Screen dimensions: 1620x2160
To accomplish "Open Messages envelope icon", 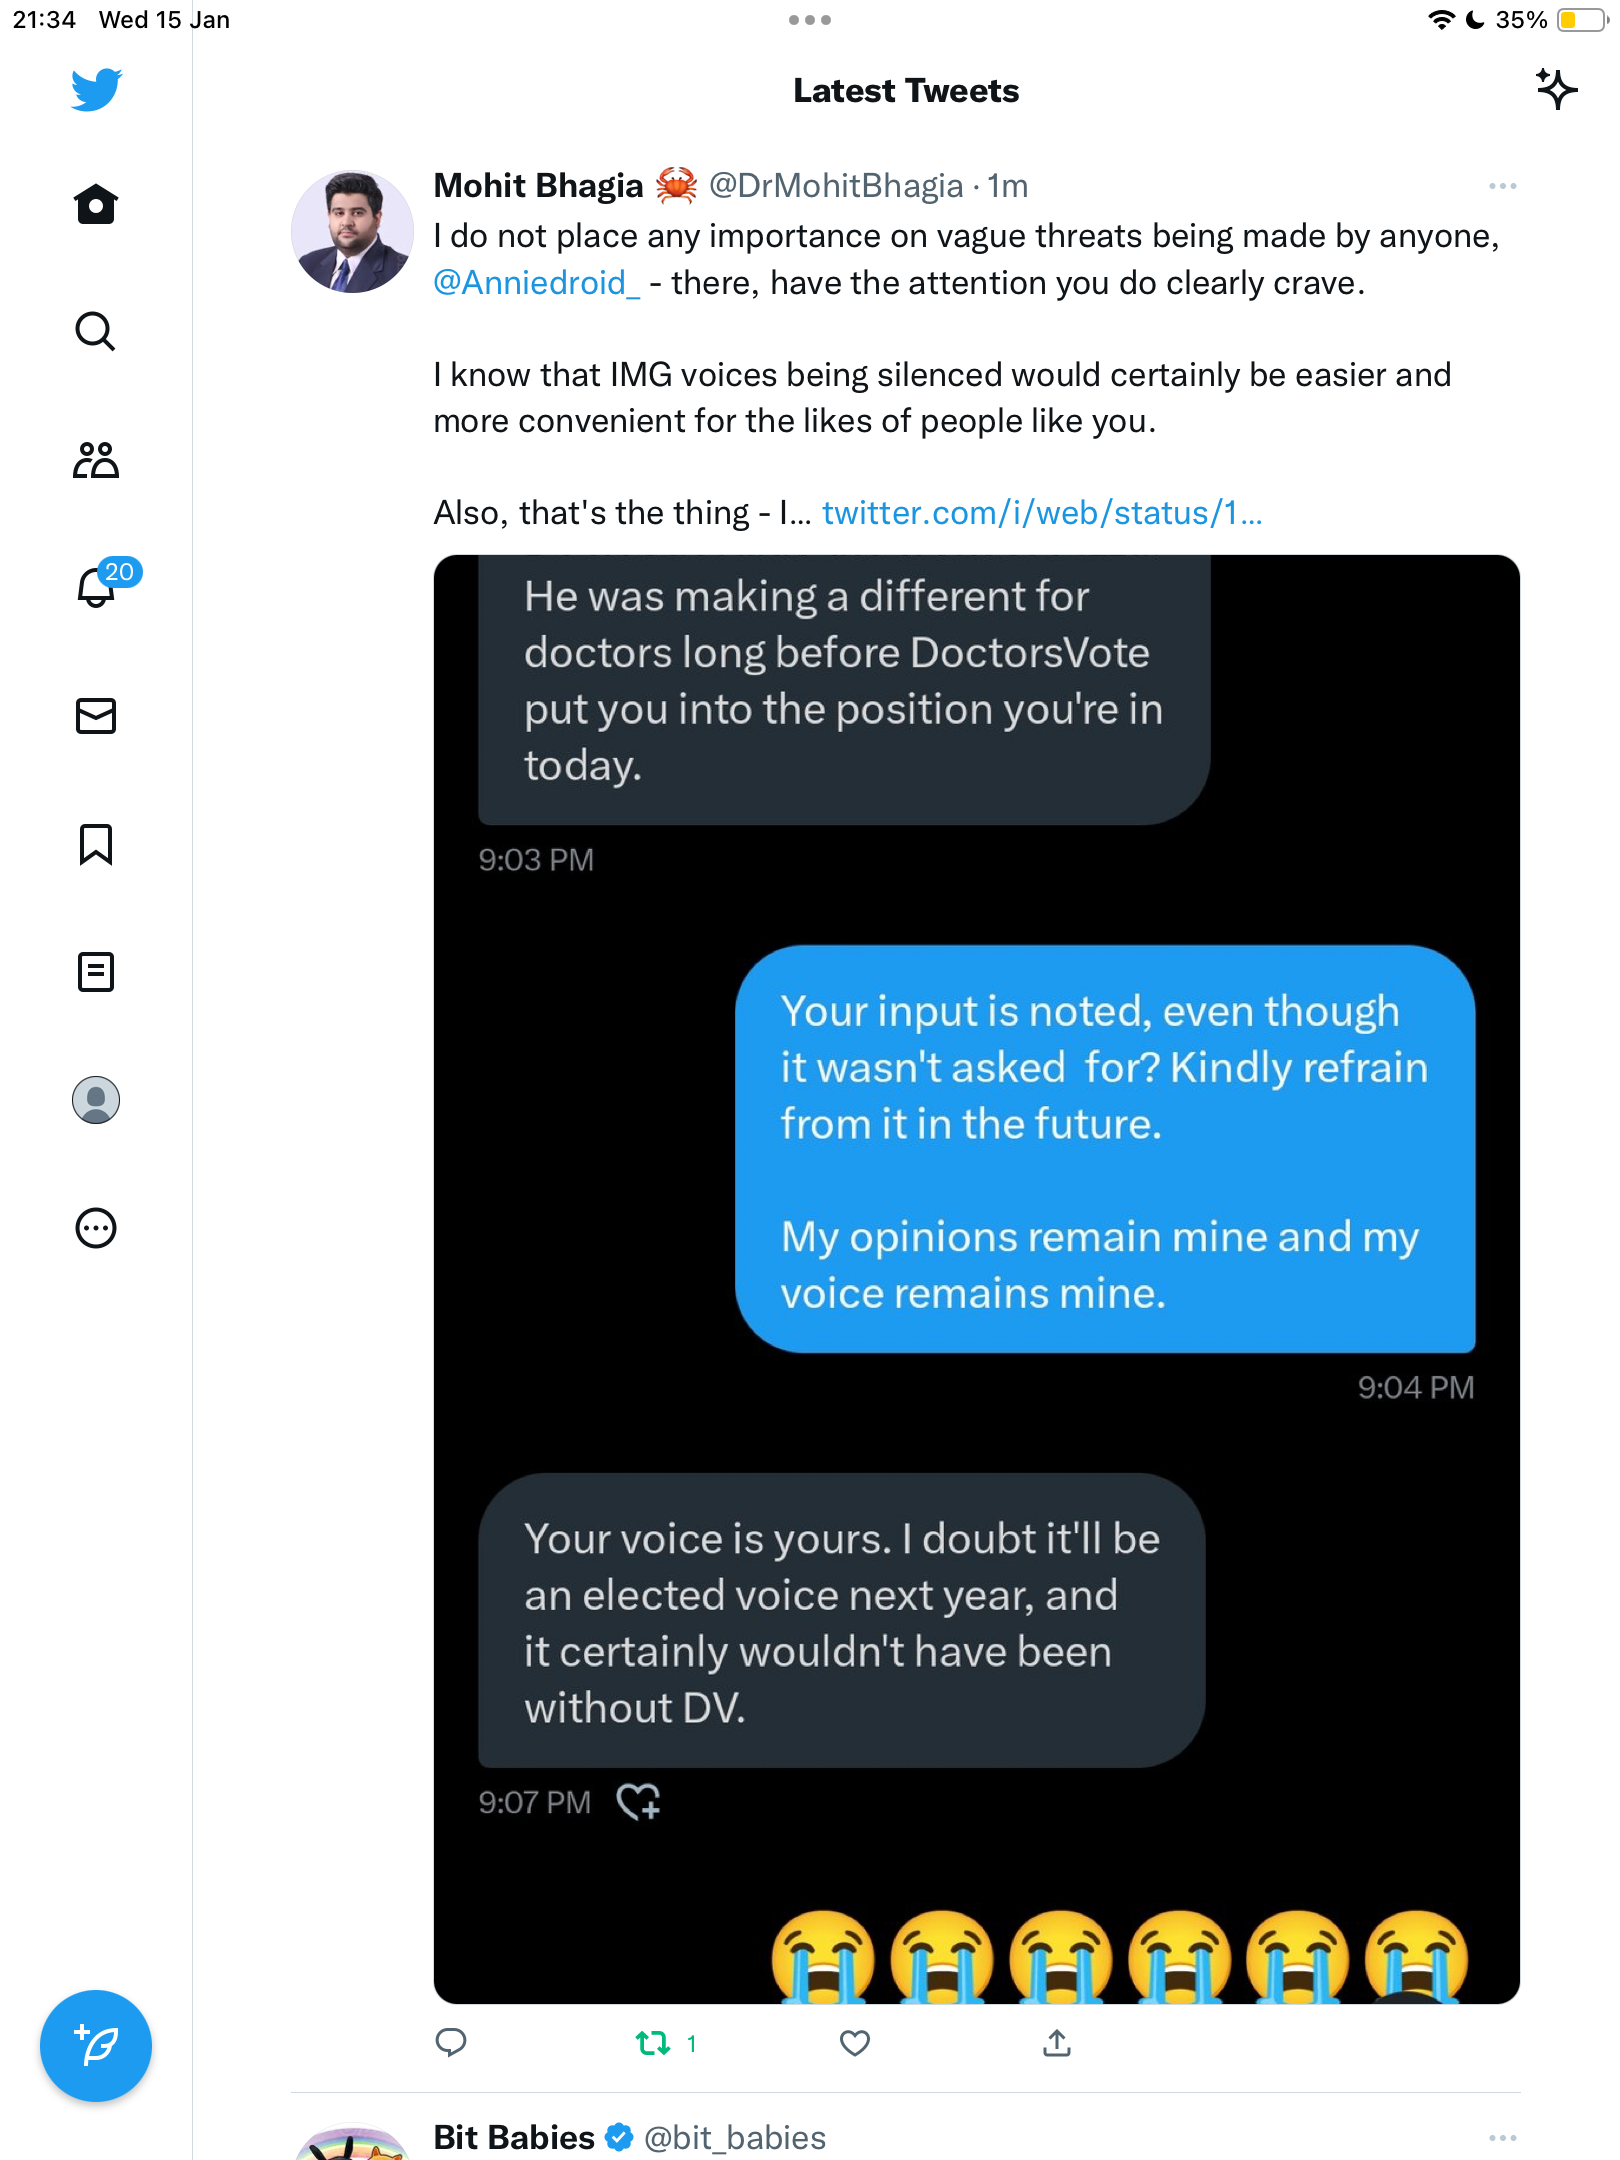I will [x=96, y=716].
